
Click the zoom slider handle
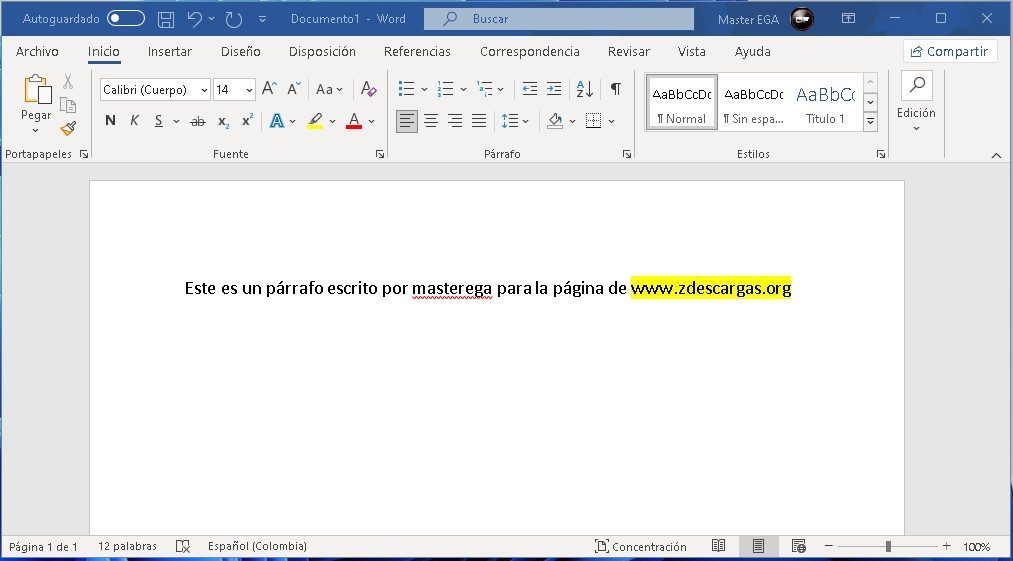coord(888,547)
